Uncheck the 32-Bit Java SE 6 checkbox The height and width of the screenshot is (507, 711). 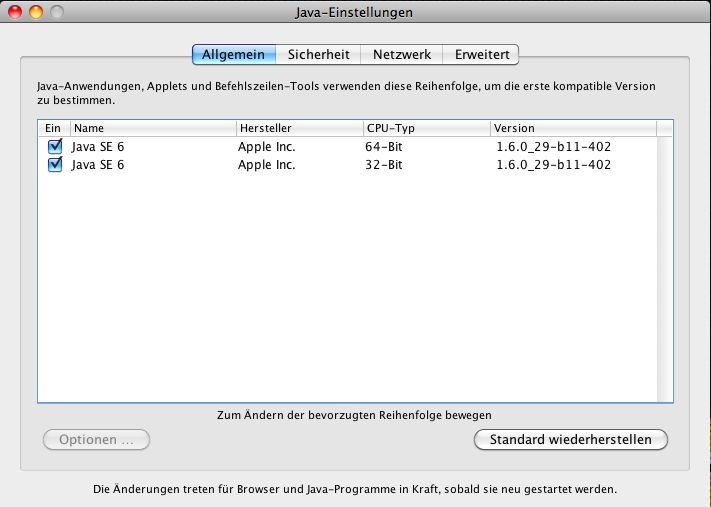pos(55,164)
